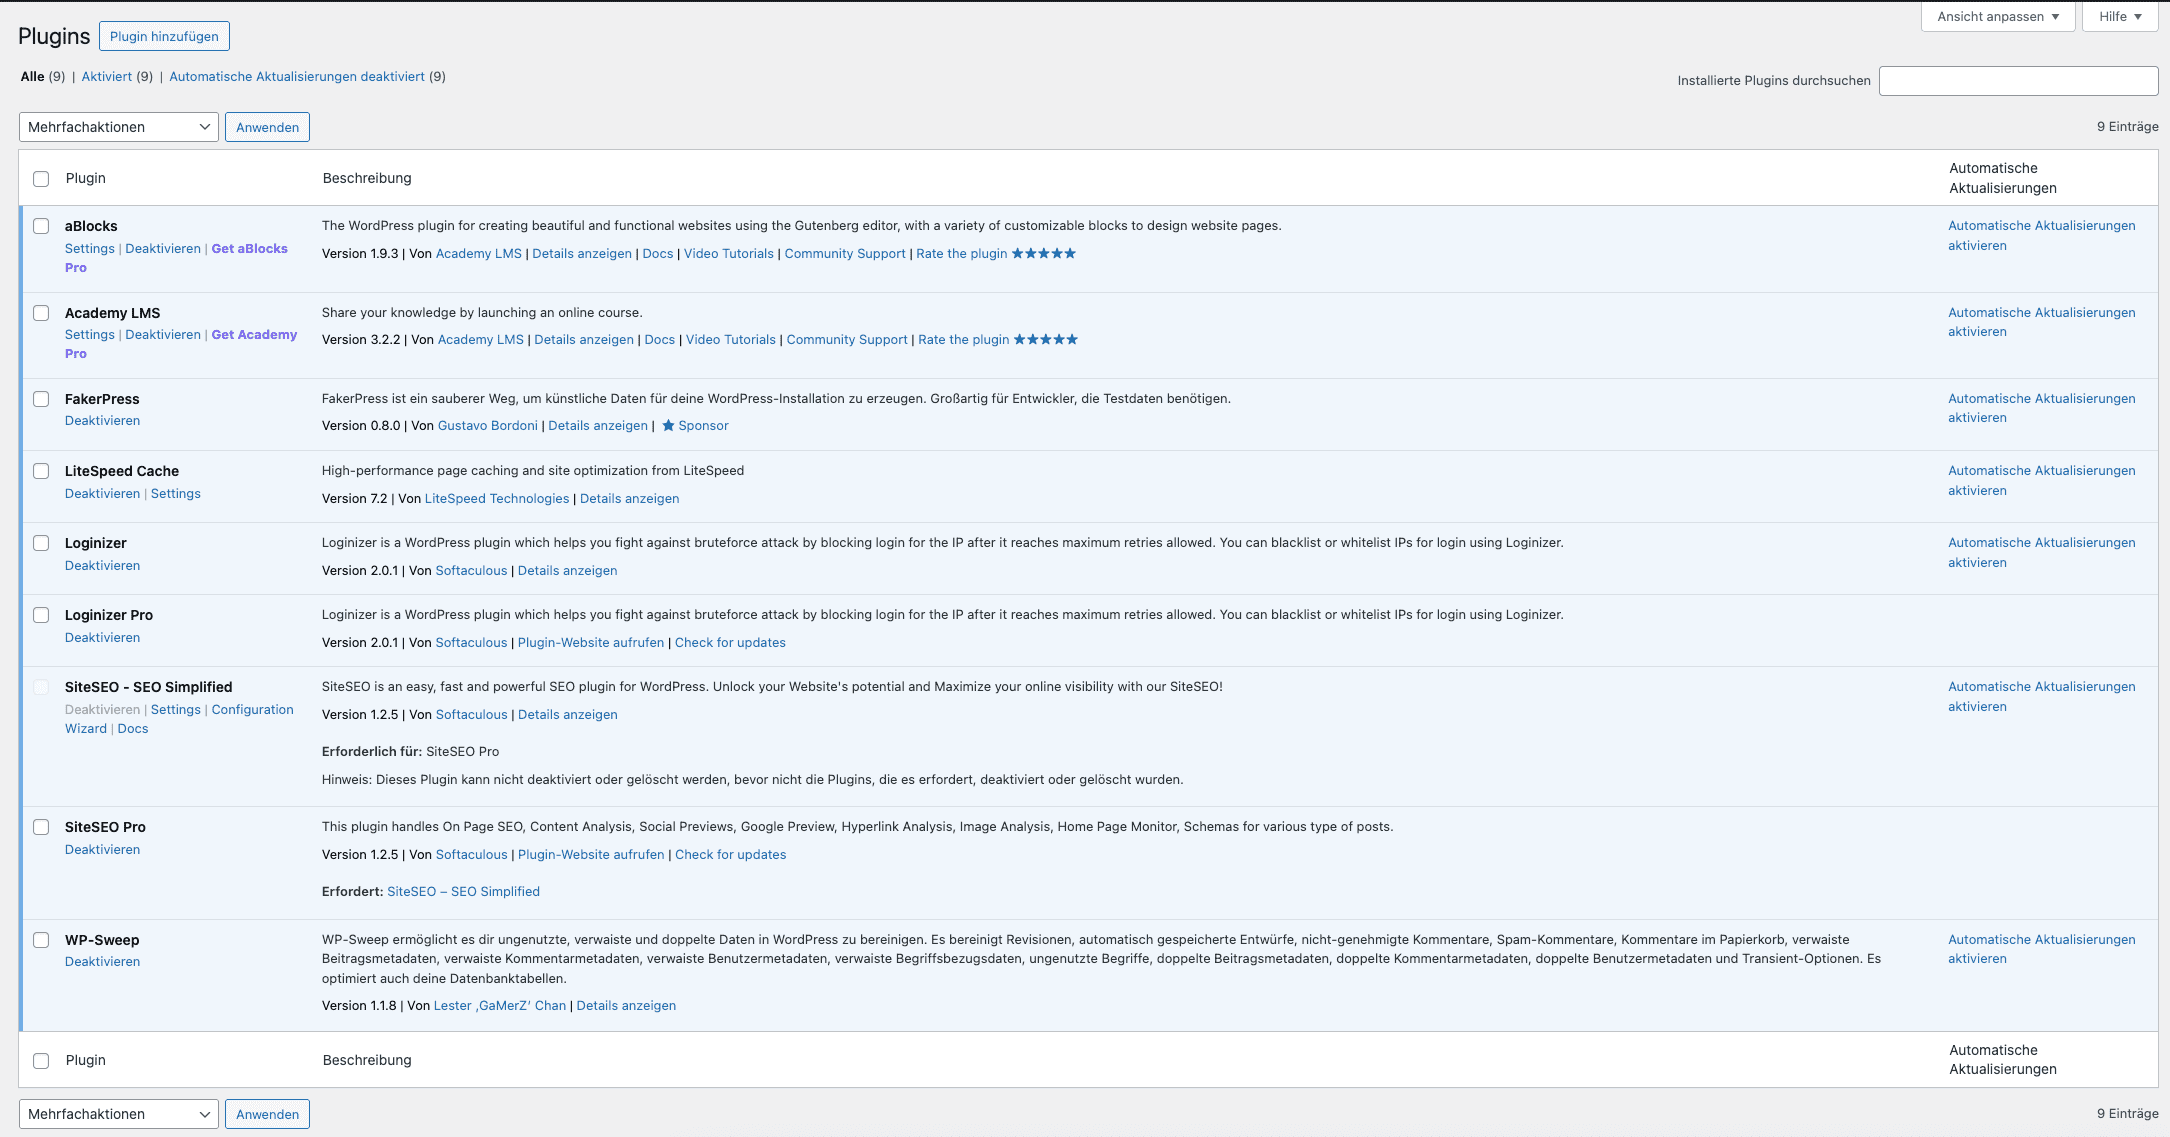Image resolution: width=2170 pixels, height=1137 pixels.
Task: Open Plugin-Website aufrufen in Loginizer Pro row
Action: tap(591, 642)
